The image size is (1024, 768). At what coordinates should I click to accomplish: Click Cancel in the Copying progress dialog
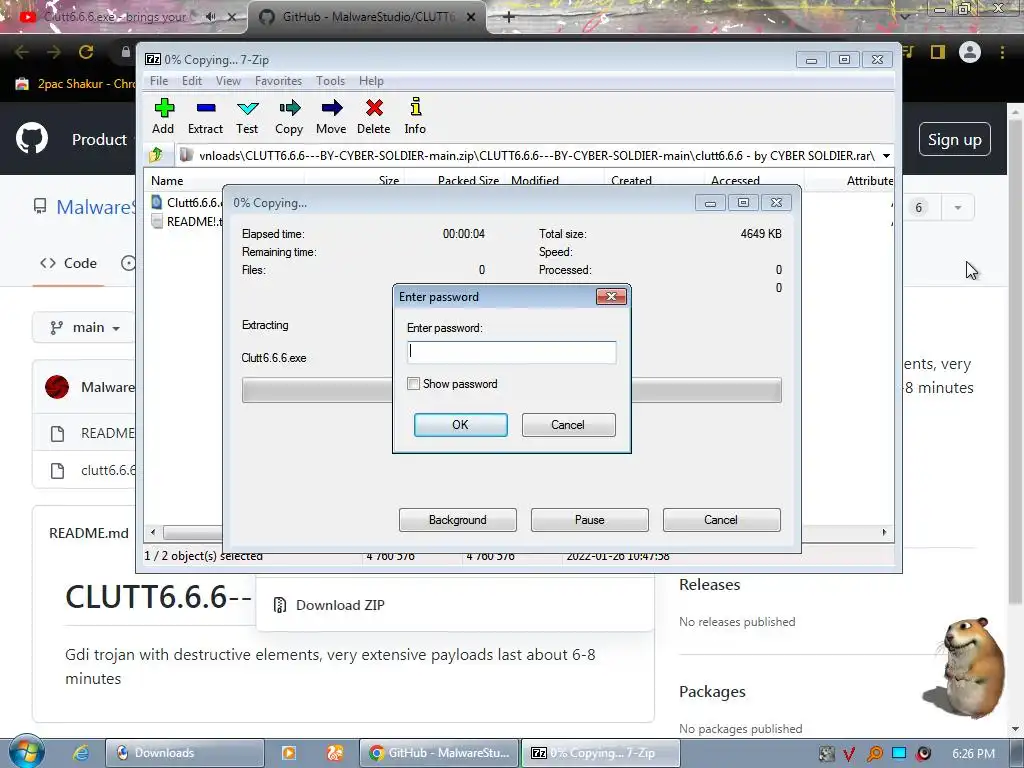point(722,520)
